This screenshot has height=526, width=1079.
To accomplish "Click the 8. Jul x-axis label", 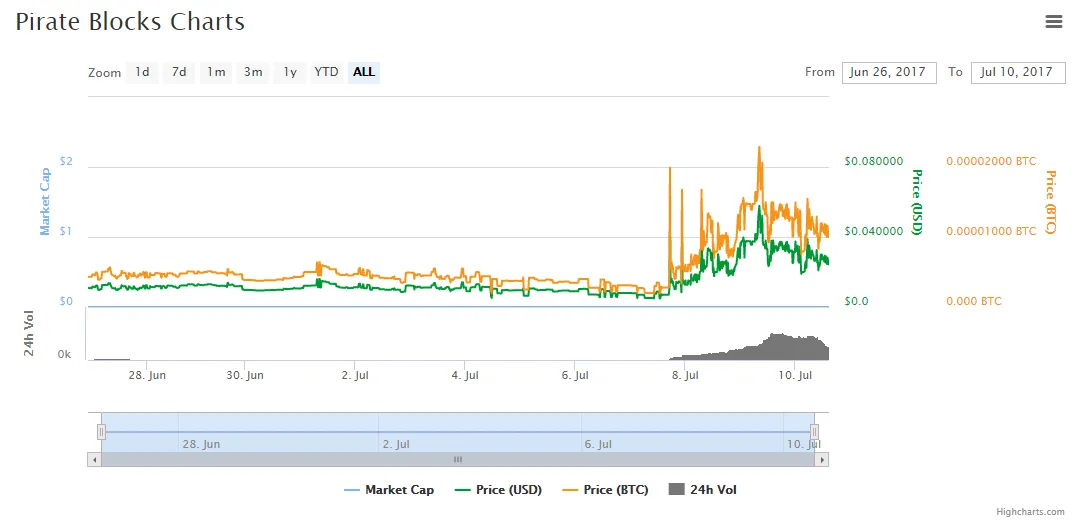I will [x=685, y=376].
